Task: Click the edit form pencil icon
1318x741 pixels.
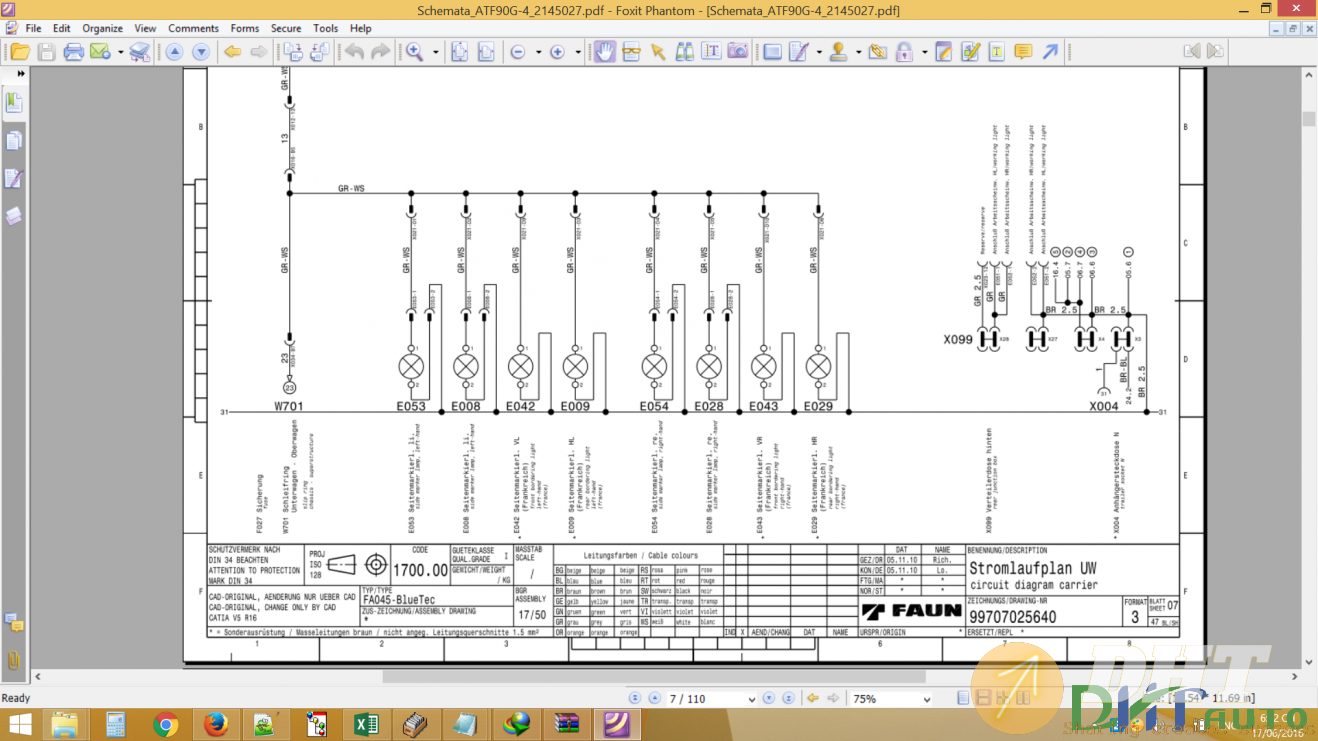Action: click(x=970, y=52)
